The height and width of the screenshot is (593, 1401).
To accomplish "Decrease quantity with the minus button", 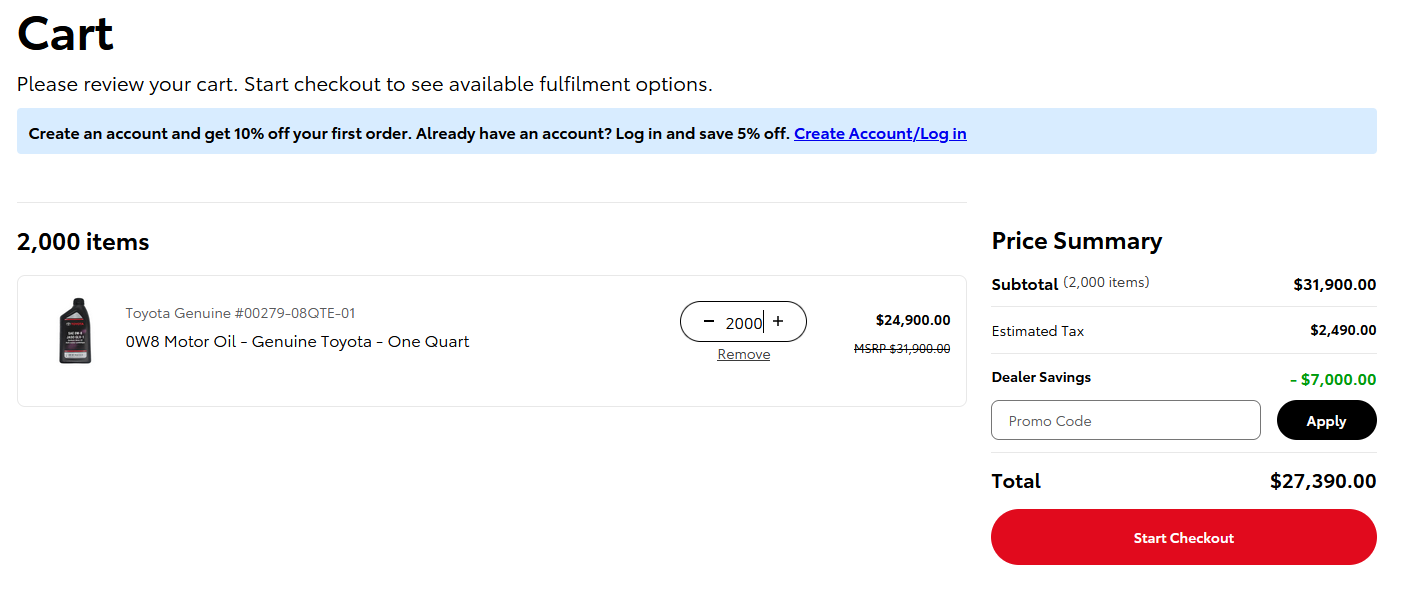I will [709, 322].
